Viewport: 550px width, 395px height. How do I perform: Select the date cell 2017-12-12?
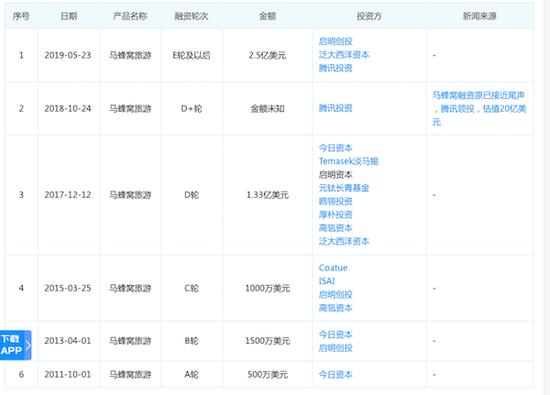68,195
